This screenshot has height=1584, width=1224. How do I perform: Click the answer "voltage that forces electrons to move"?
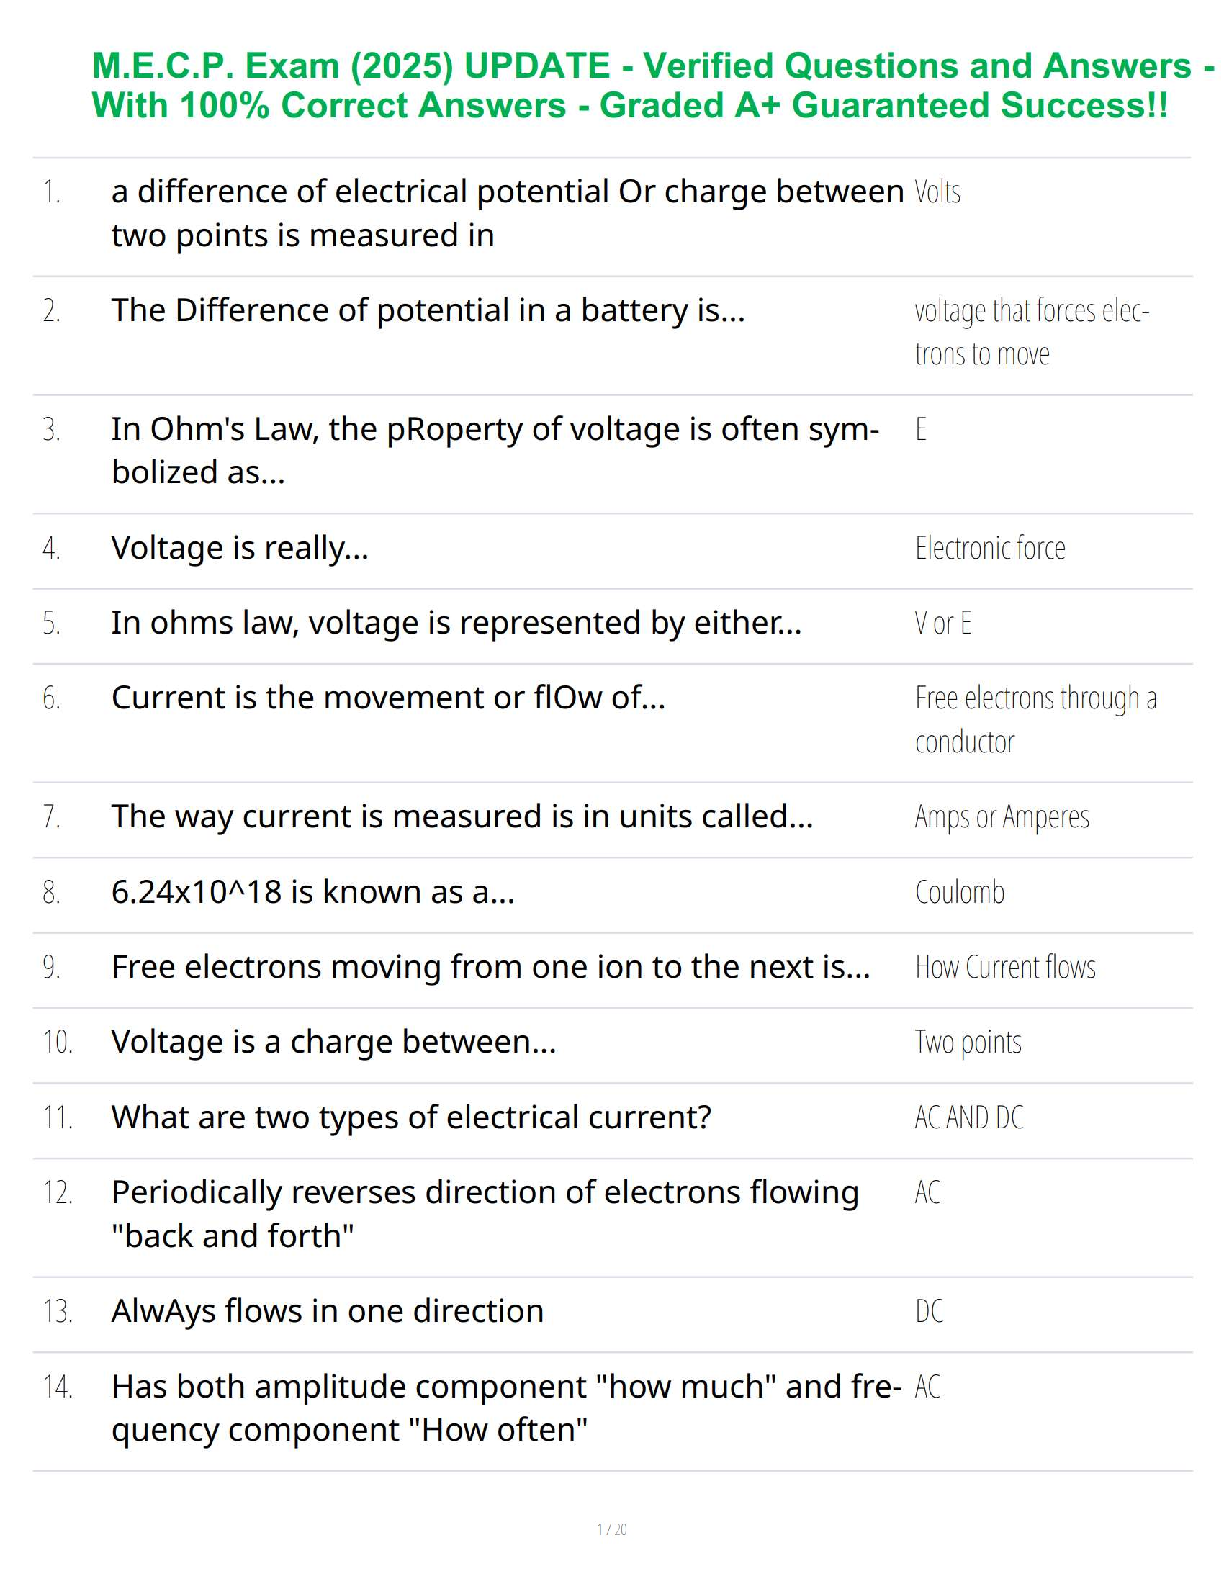point(1031,332)
